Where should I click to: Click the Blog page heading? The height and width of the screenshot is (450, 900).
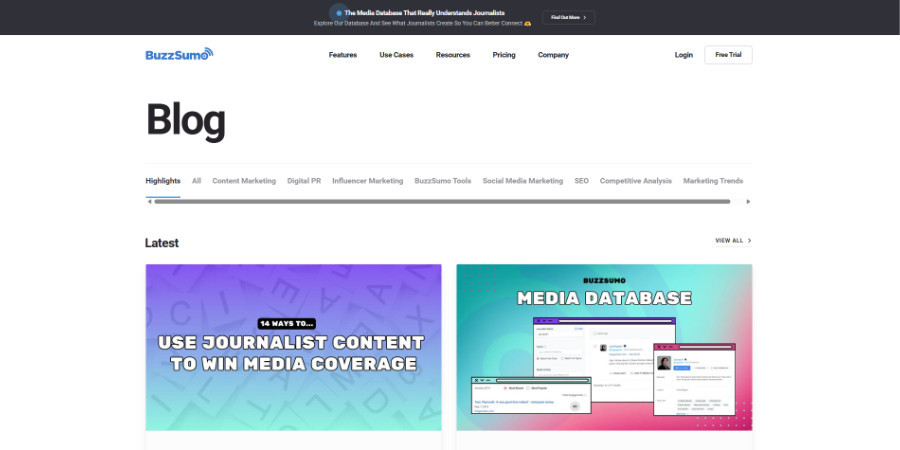(x=185, y=121)
